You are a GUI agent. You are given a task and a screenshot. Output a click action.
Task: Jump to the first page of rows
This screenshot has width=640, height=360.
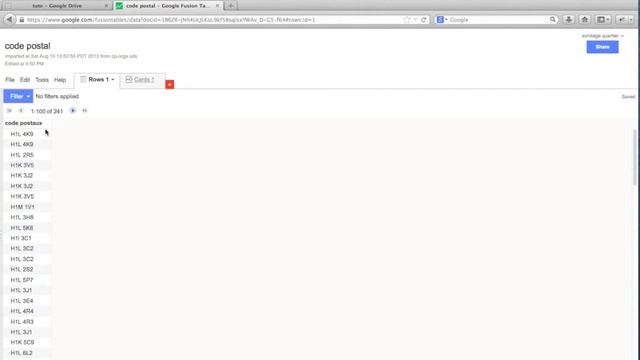click(x=9, y=111)
